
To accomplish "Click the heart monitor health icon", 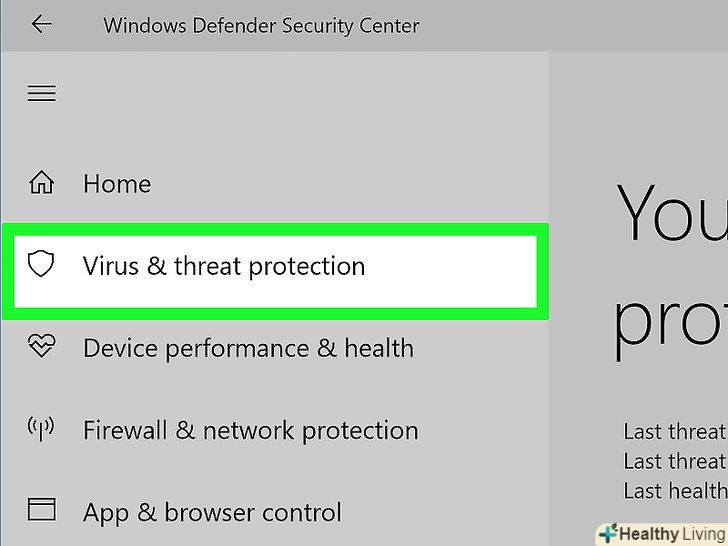I will point(41,347).
